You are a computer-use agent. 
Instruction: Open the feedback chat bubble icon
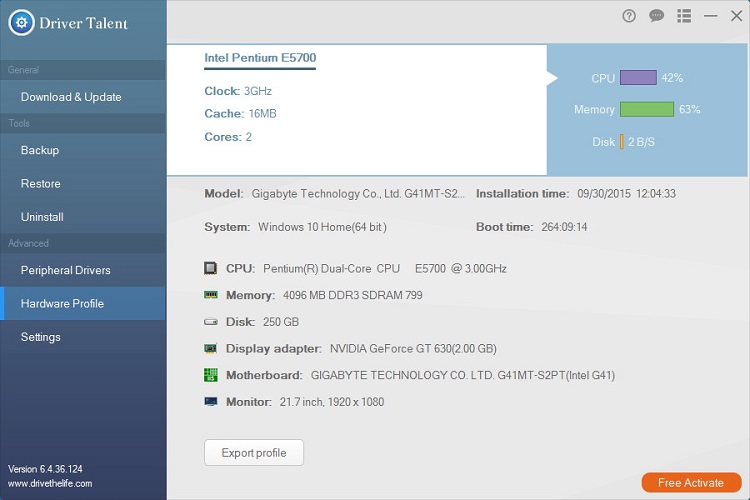[x=656, y=16]
